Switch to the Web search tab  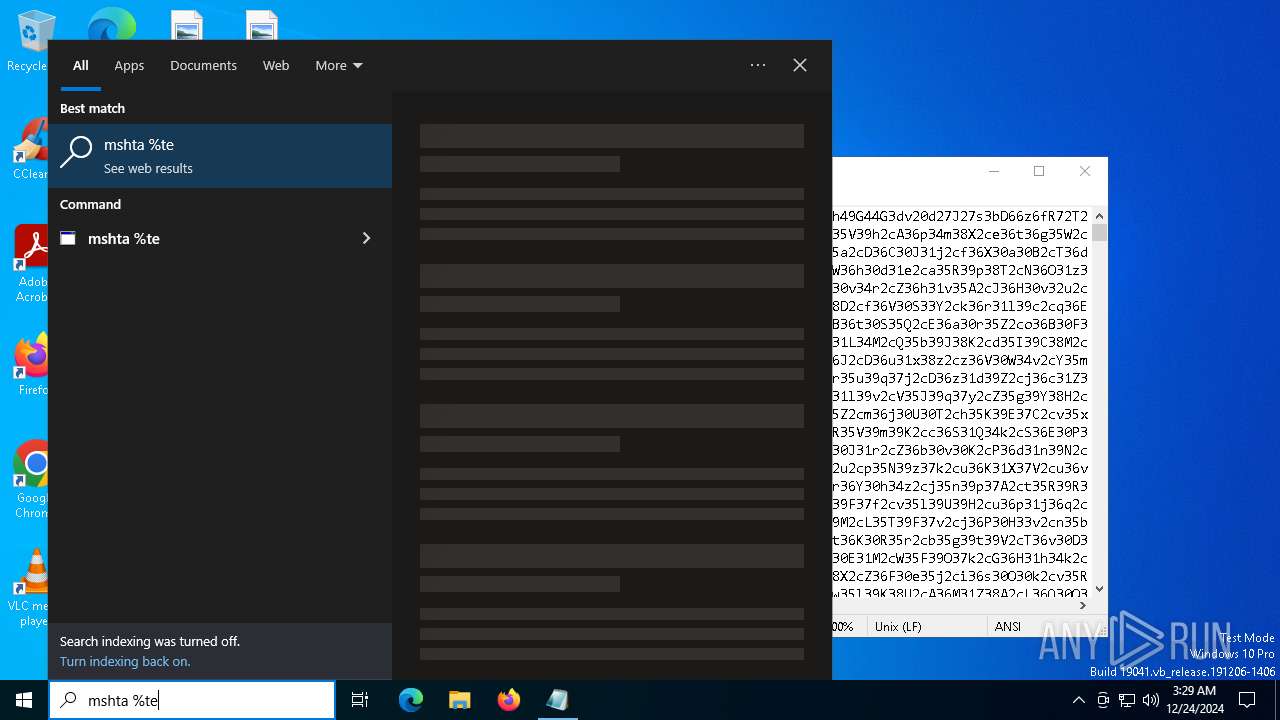coord(276,65)
